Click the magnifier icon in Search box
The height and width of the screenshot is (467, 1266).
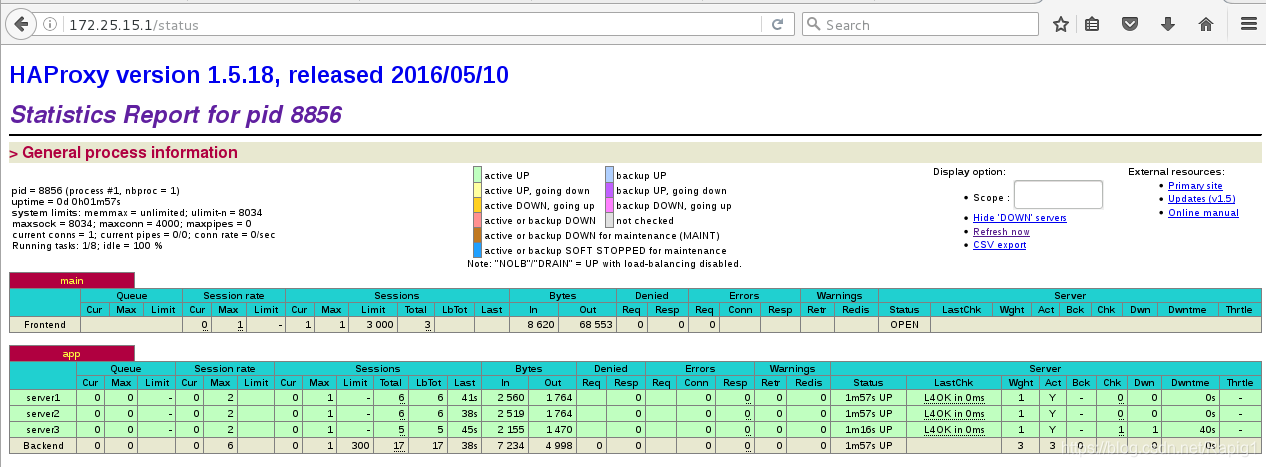813,24
